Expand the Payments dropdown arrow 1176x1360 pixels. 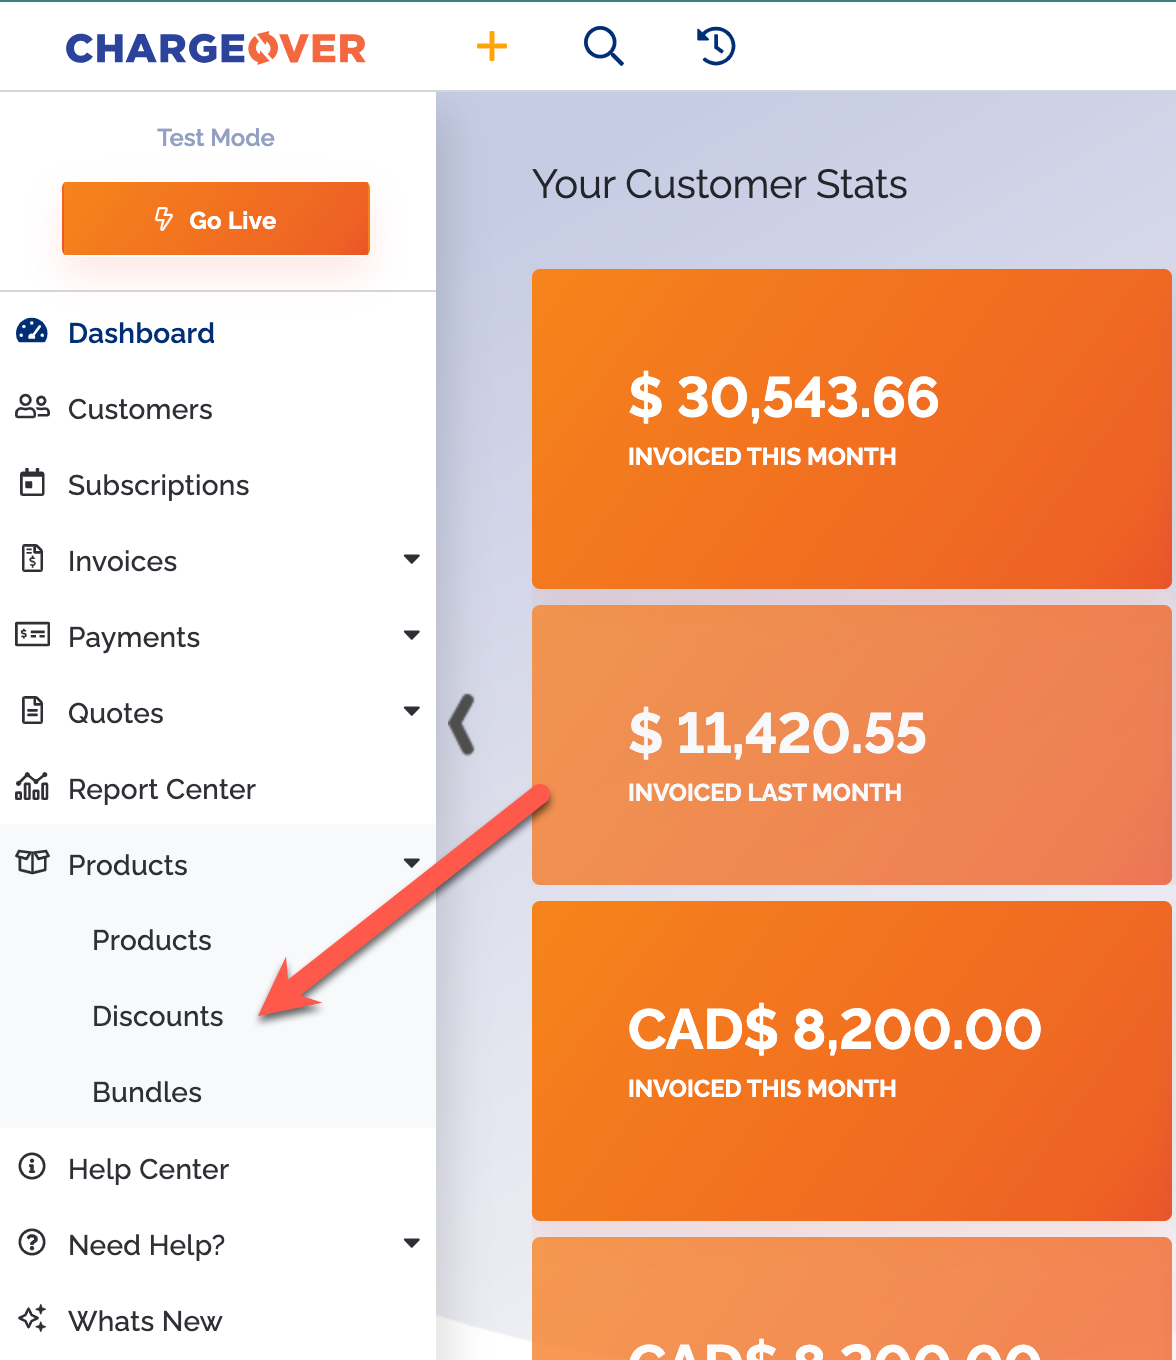pyautogui.click(x=411, y=635)
